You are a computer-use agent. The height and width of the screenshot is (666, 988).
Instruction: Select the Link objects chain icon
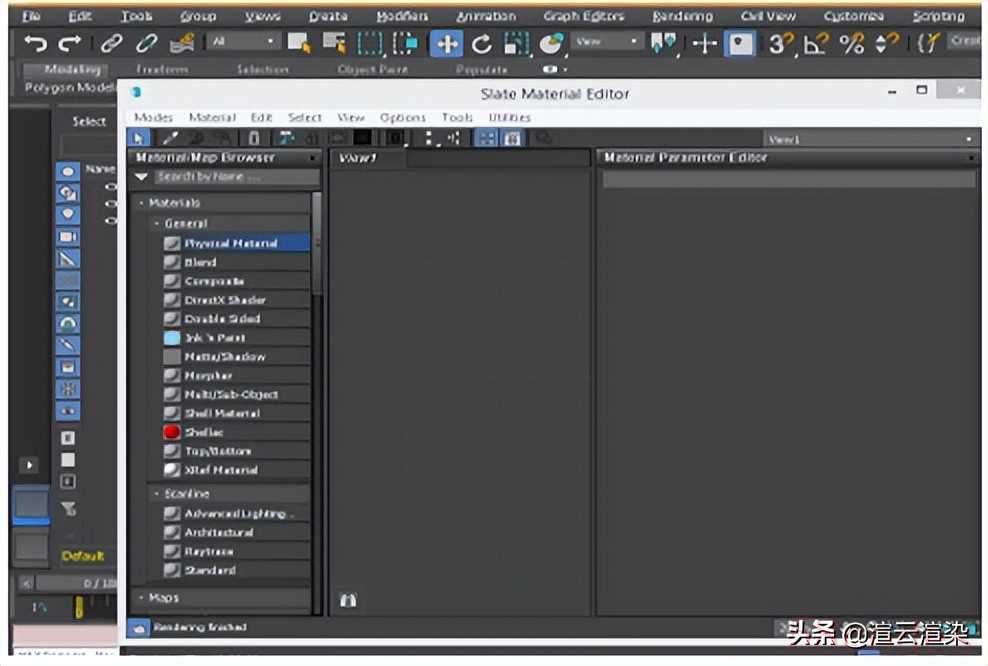pyautogui.click(x=112, y=44)
